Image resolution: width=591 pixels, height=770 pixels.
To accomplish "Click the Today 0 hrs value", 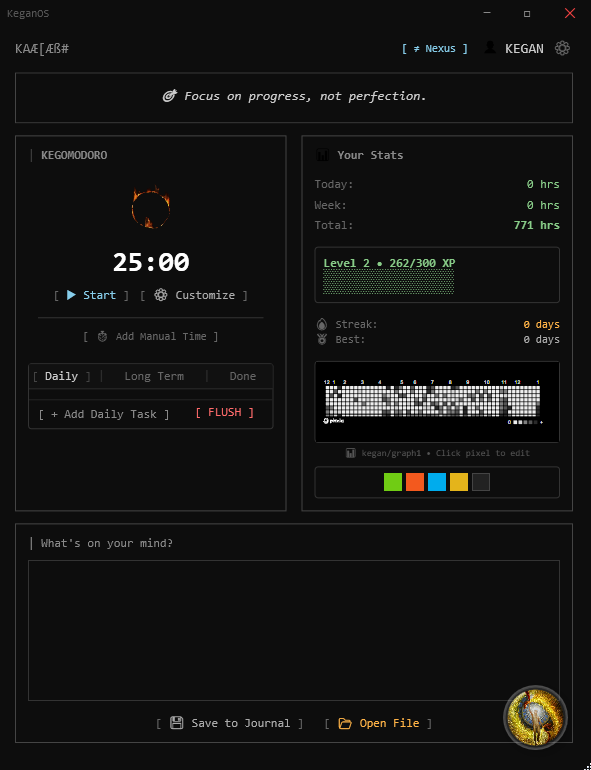I will coord(543,184).
